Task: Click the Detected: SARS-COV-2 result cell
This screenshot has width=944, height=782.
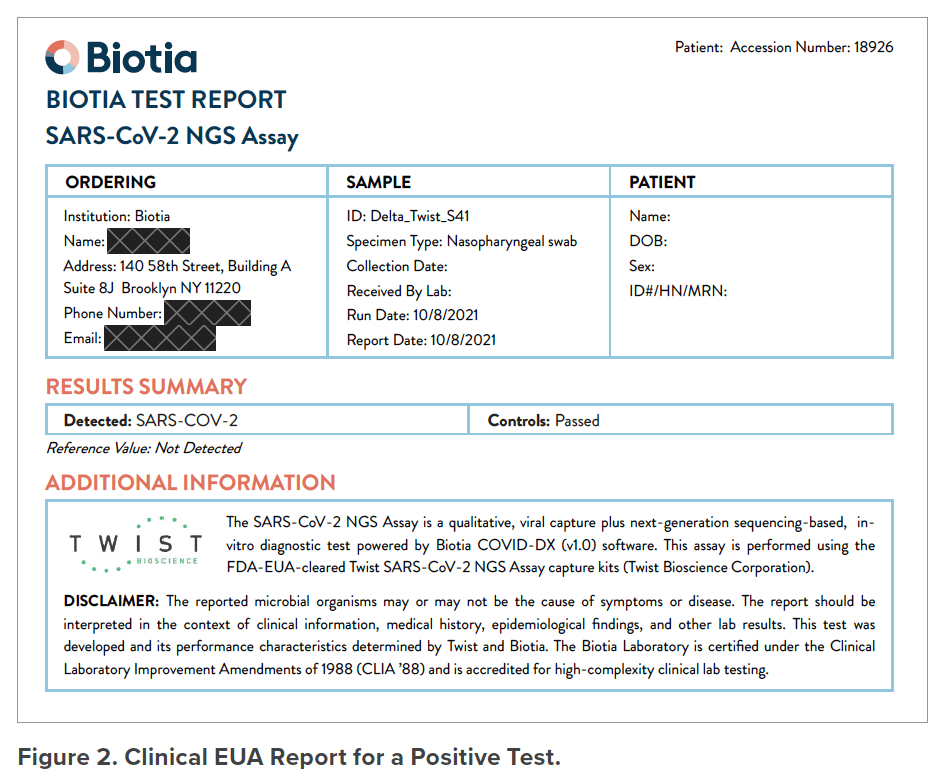Action: pos(151,421)
